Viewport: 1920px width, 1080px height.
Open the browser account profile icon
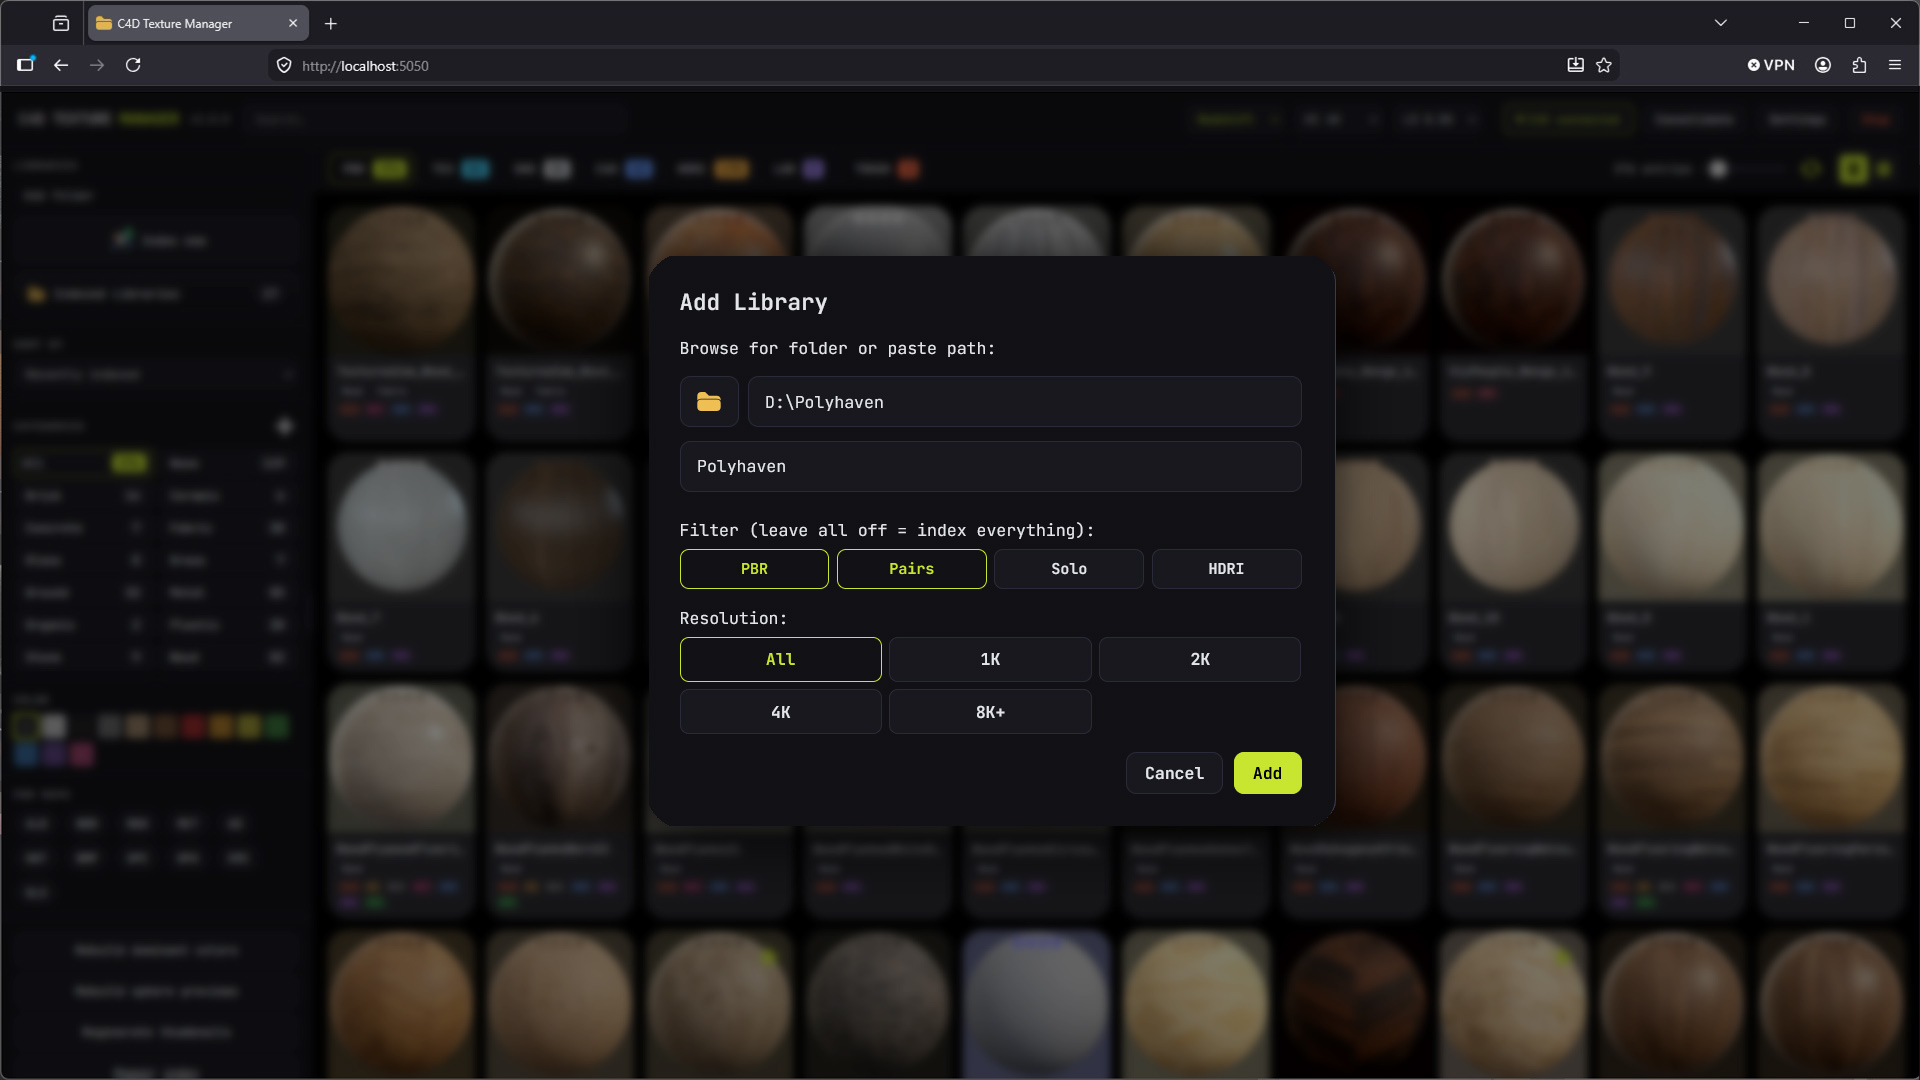click(x=1823, y=65)
